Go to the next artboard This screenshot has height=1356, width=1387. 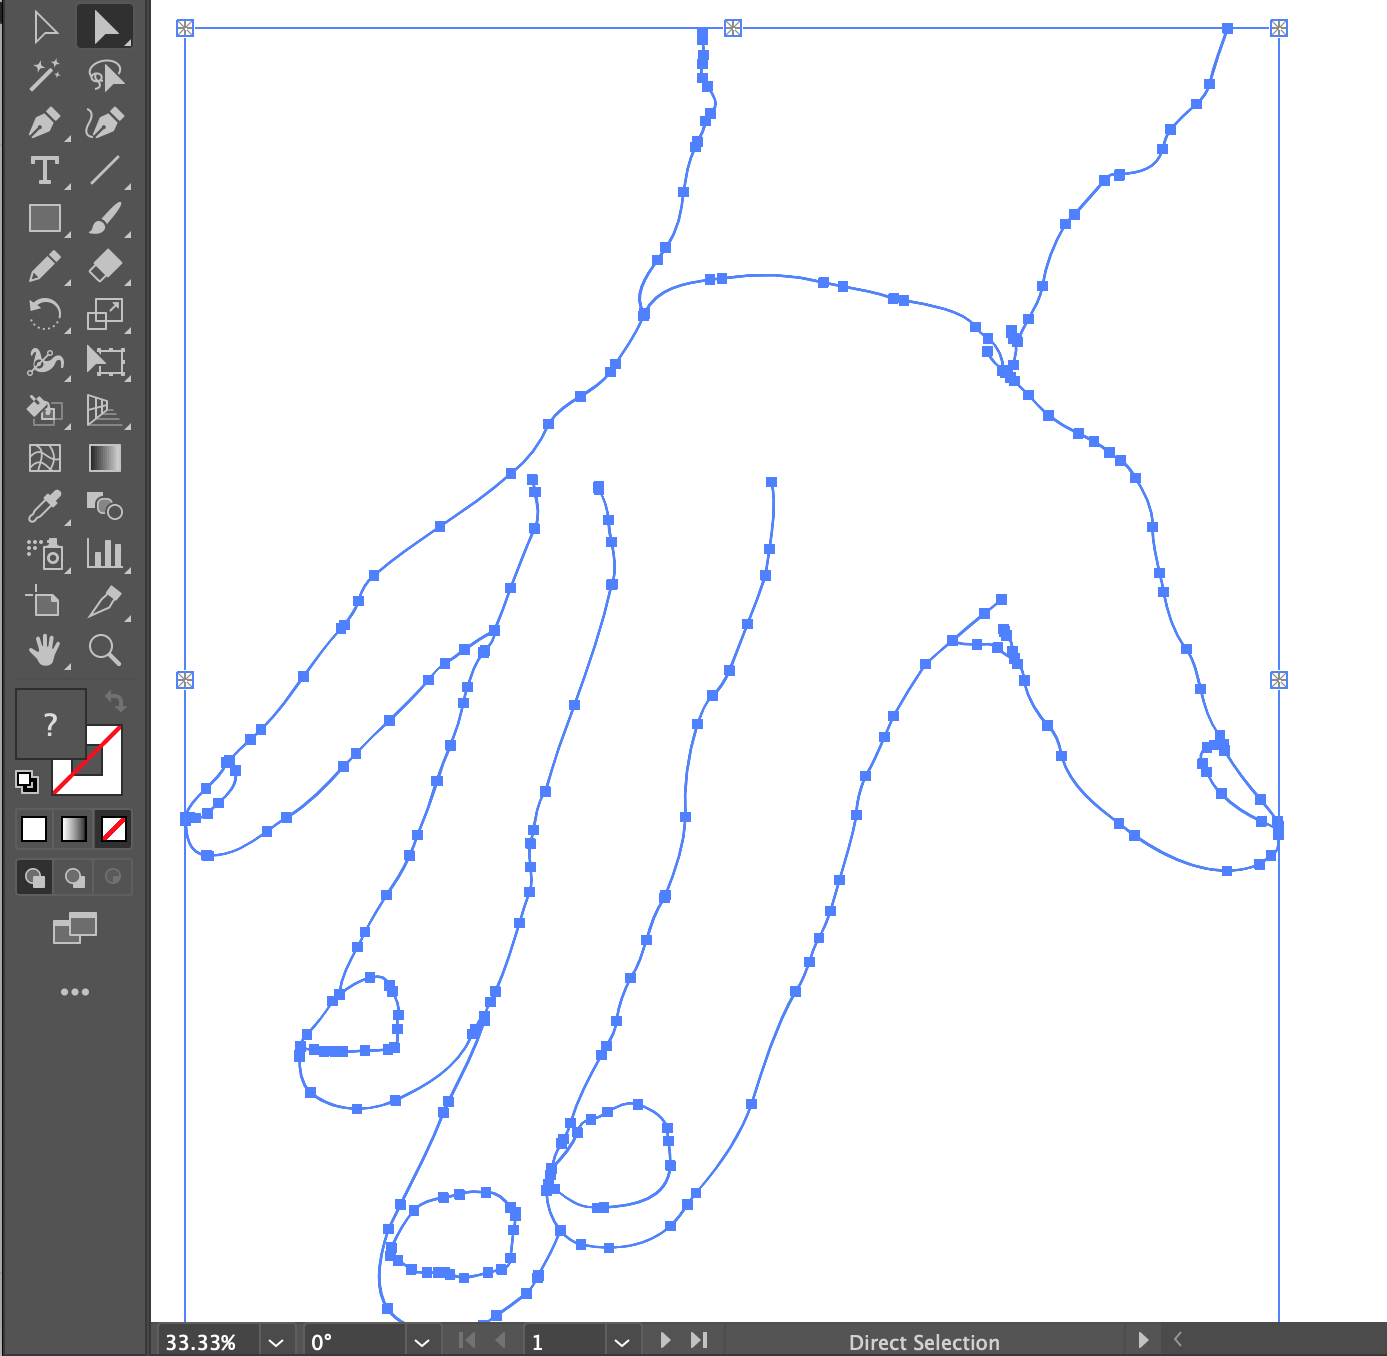[665, 1340]
